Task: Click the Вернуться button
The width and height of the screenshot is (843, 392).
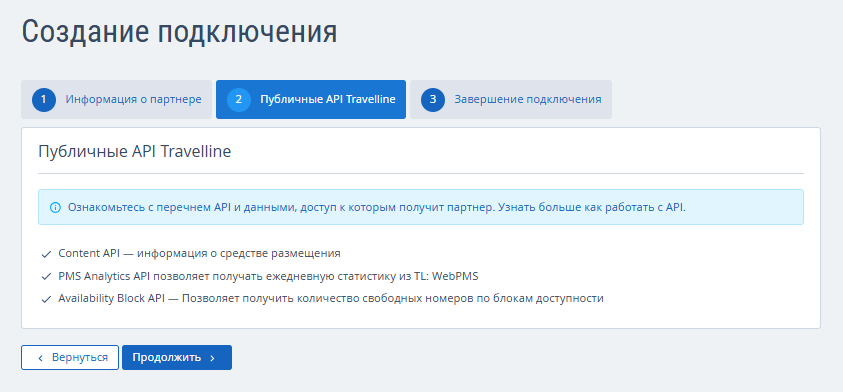Action: click(70, 358)
